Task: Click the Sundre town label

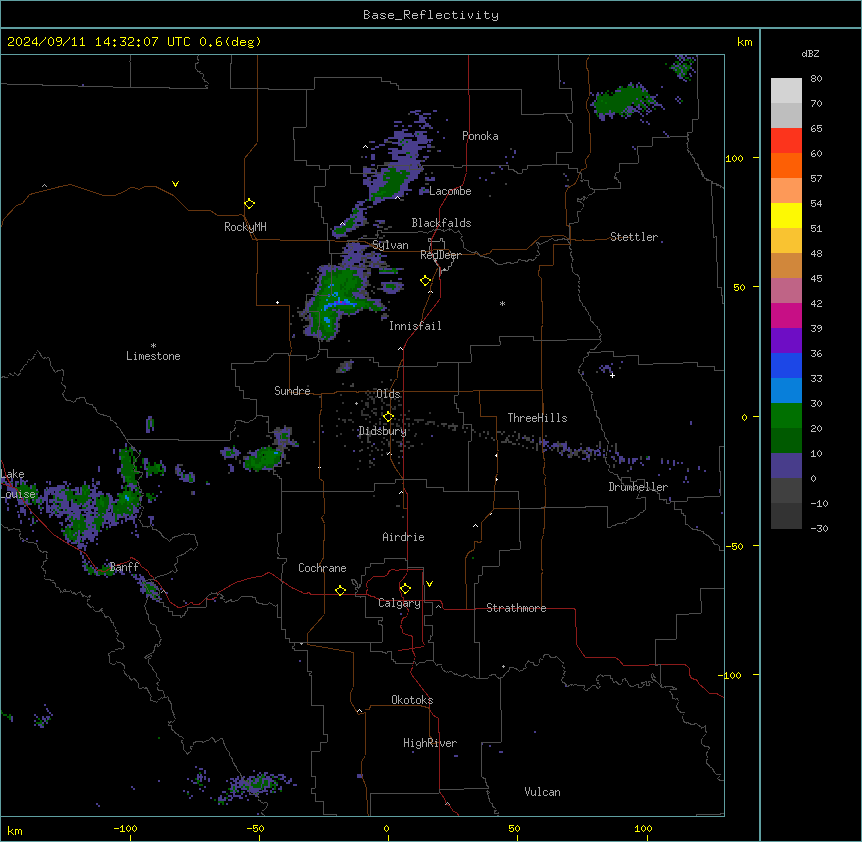Action: 292,391
